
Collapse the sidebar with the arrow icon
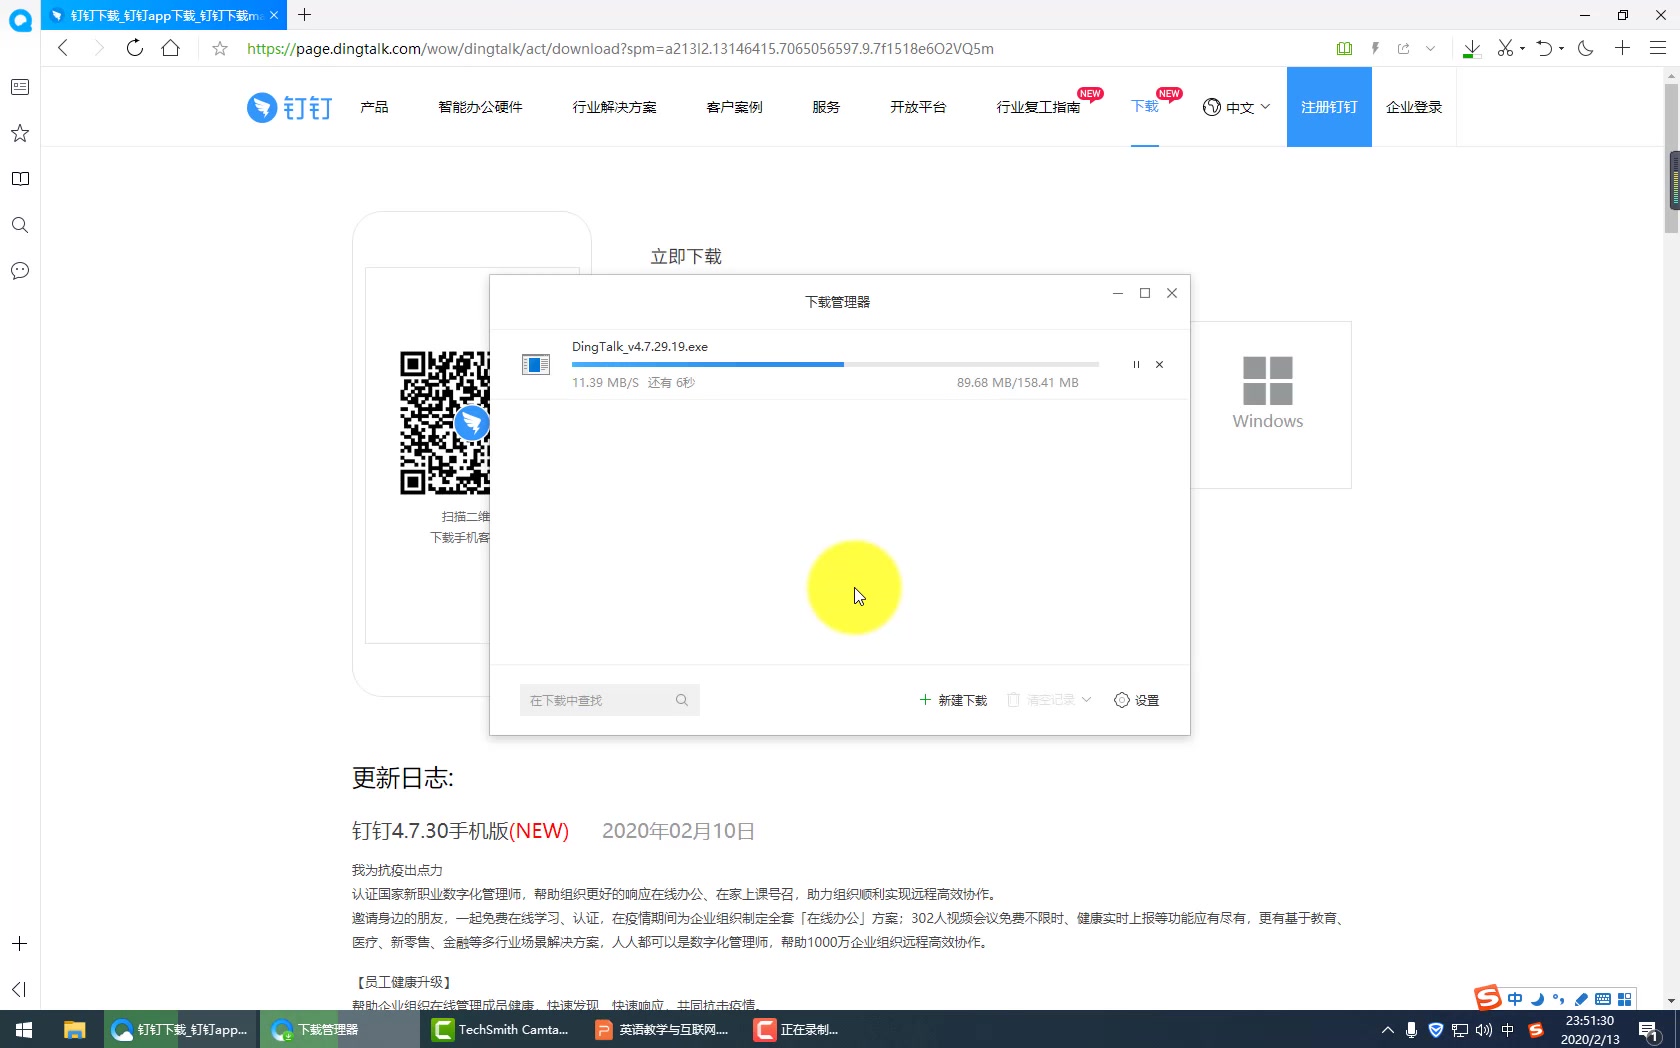tap(19, 989)
